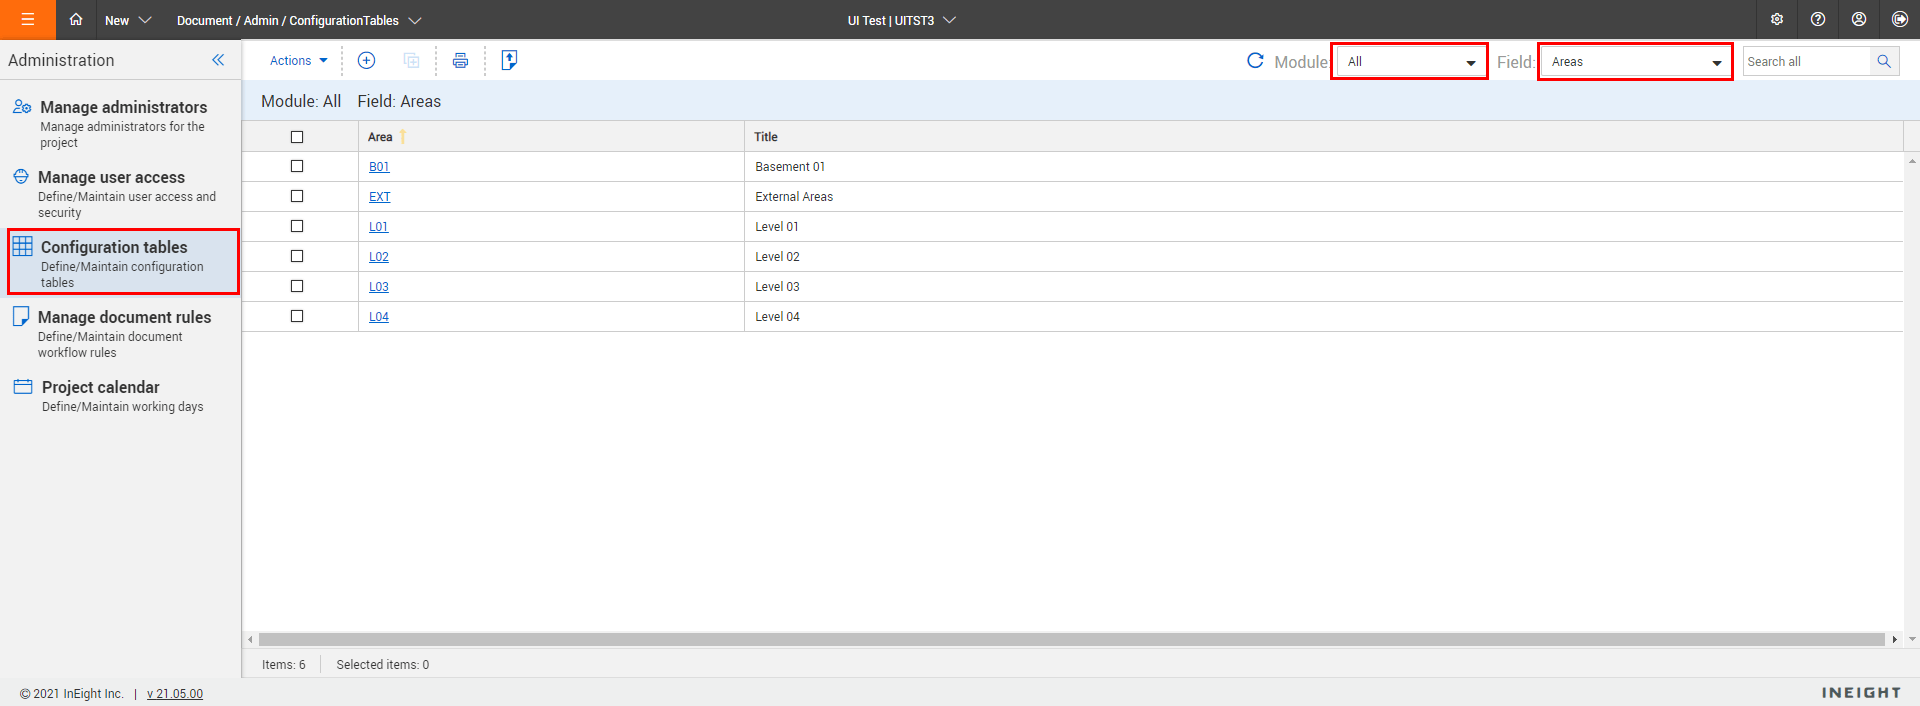1920x706 pixels.
Task: Open the New dropdown menu
Action: (x=128, y=20)
